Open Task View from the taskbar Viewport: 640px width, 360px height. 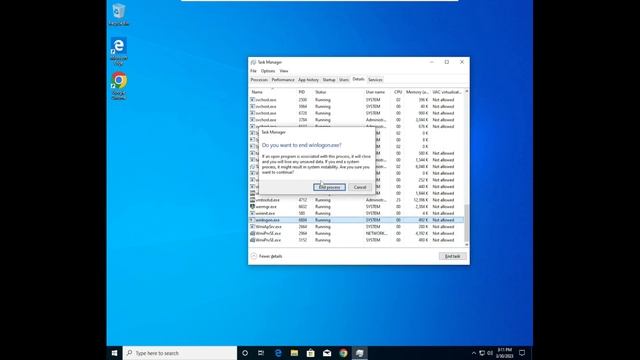click(x=261, y=353)
